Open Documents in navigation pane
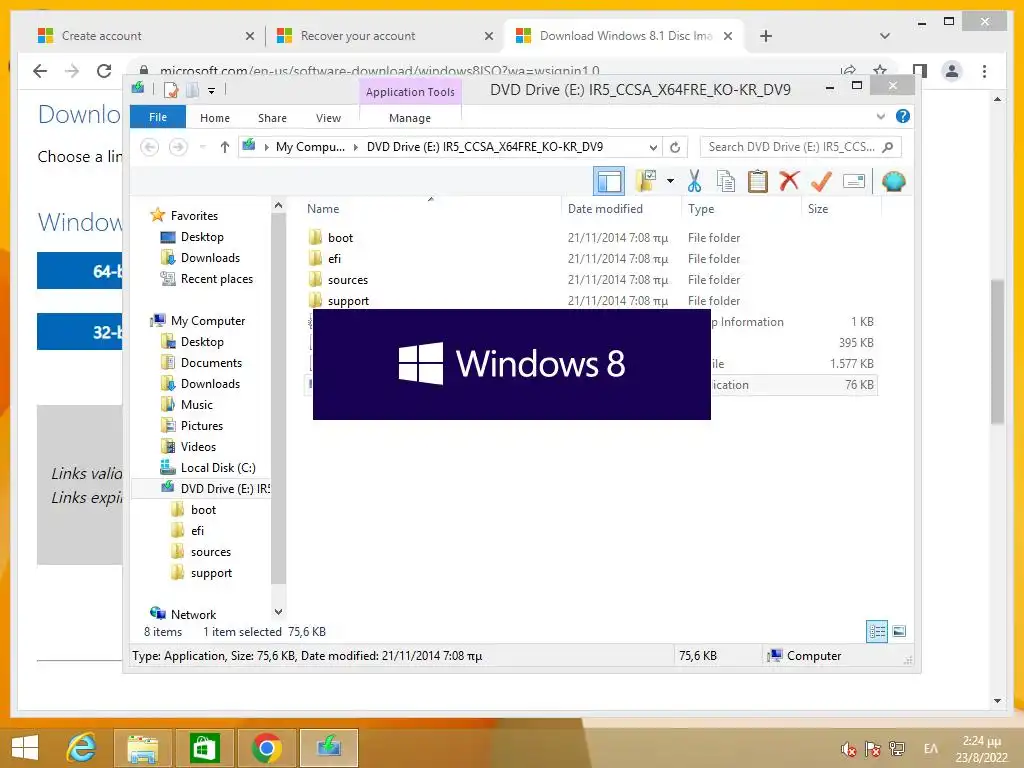 pyautogui.click(x=211, y=362)
